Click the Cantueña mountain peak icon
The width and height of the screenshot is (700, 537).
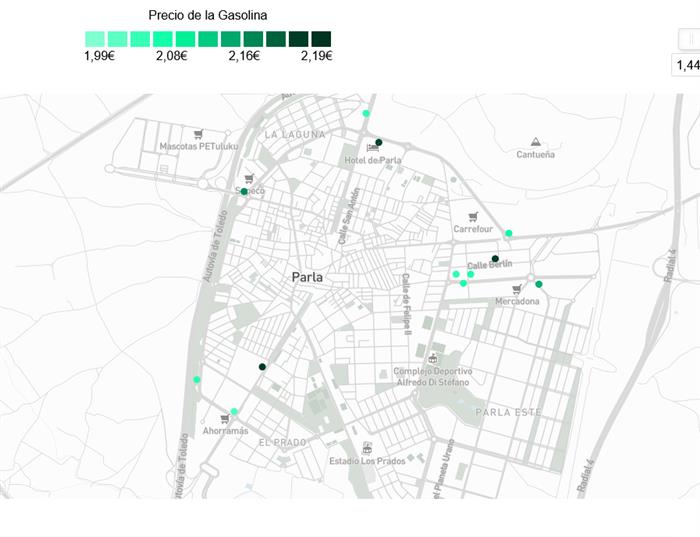click(536, 142)
